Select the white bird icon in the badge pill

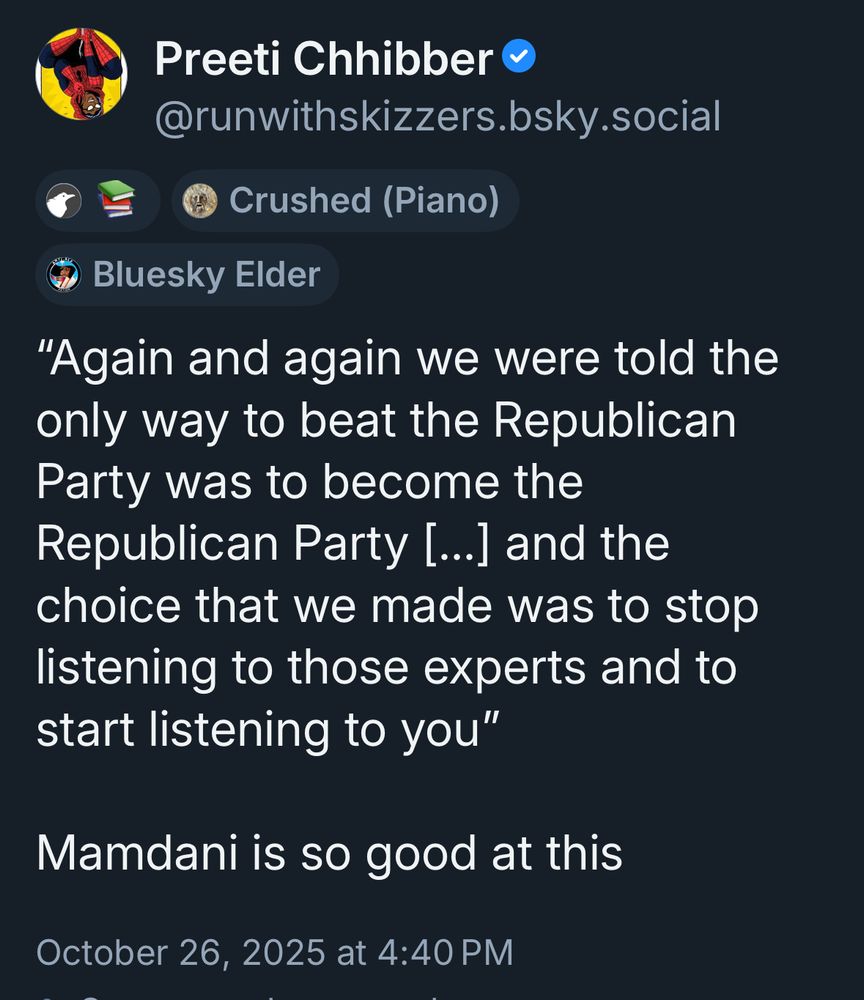[62, 200]
